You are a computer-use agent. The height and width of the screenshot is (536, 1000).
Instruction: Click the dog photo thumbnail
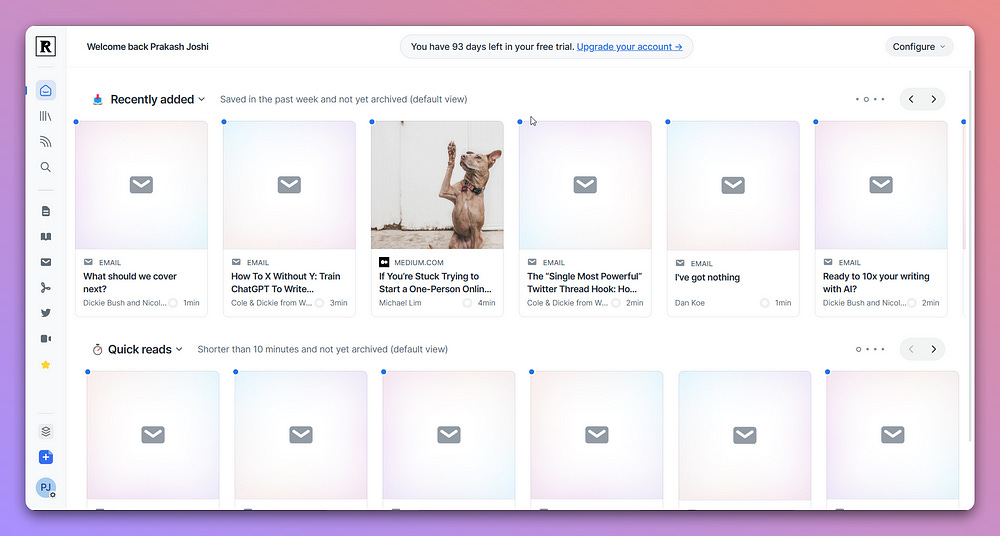[437, 185]
